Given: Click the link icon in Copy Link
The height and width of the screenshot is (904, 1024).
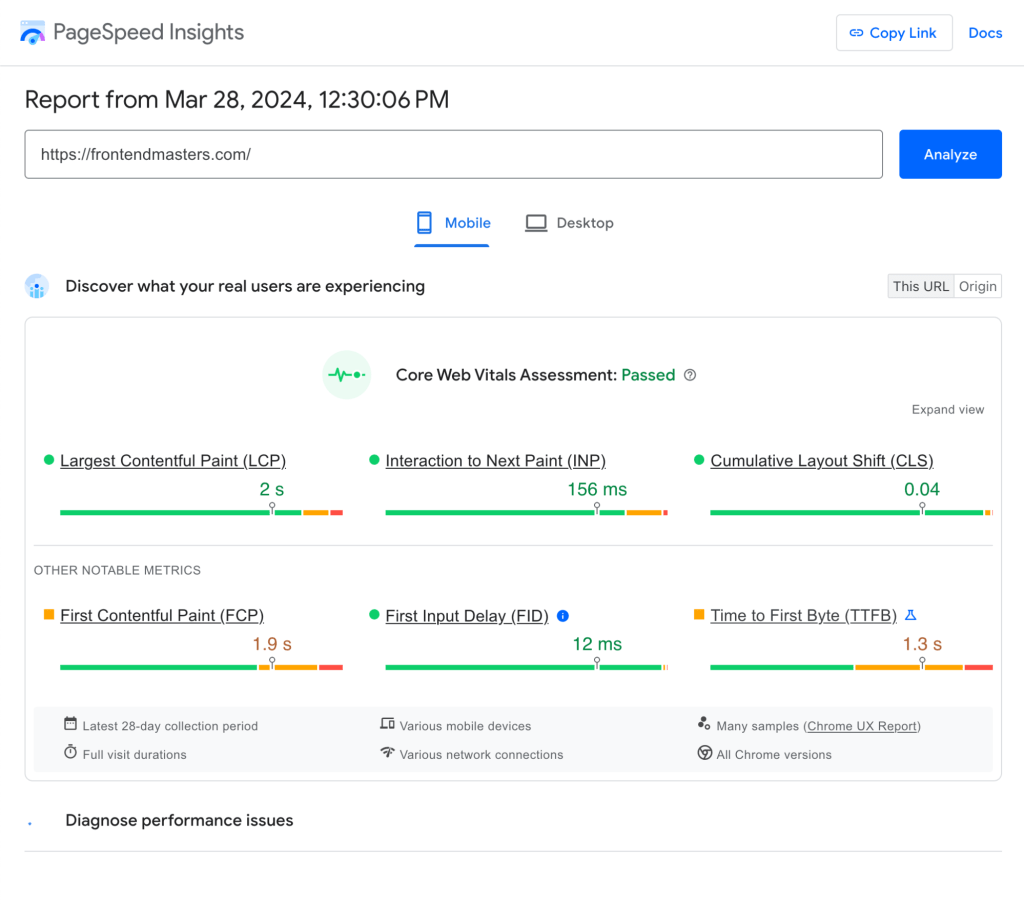Looking at the screenshot, I should (856, 33).
